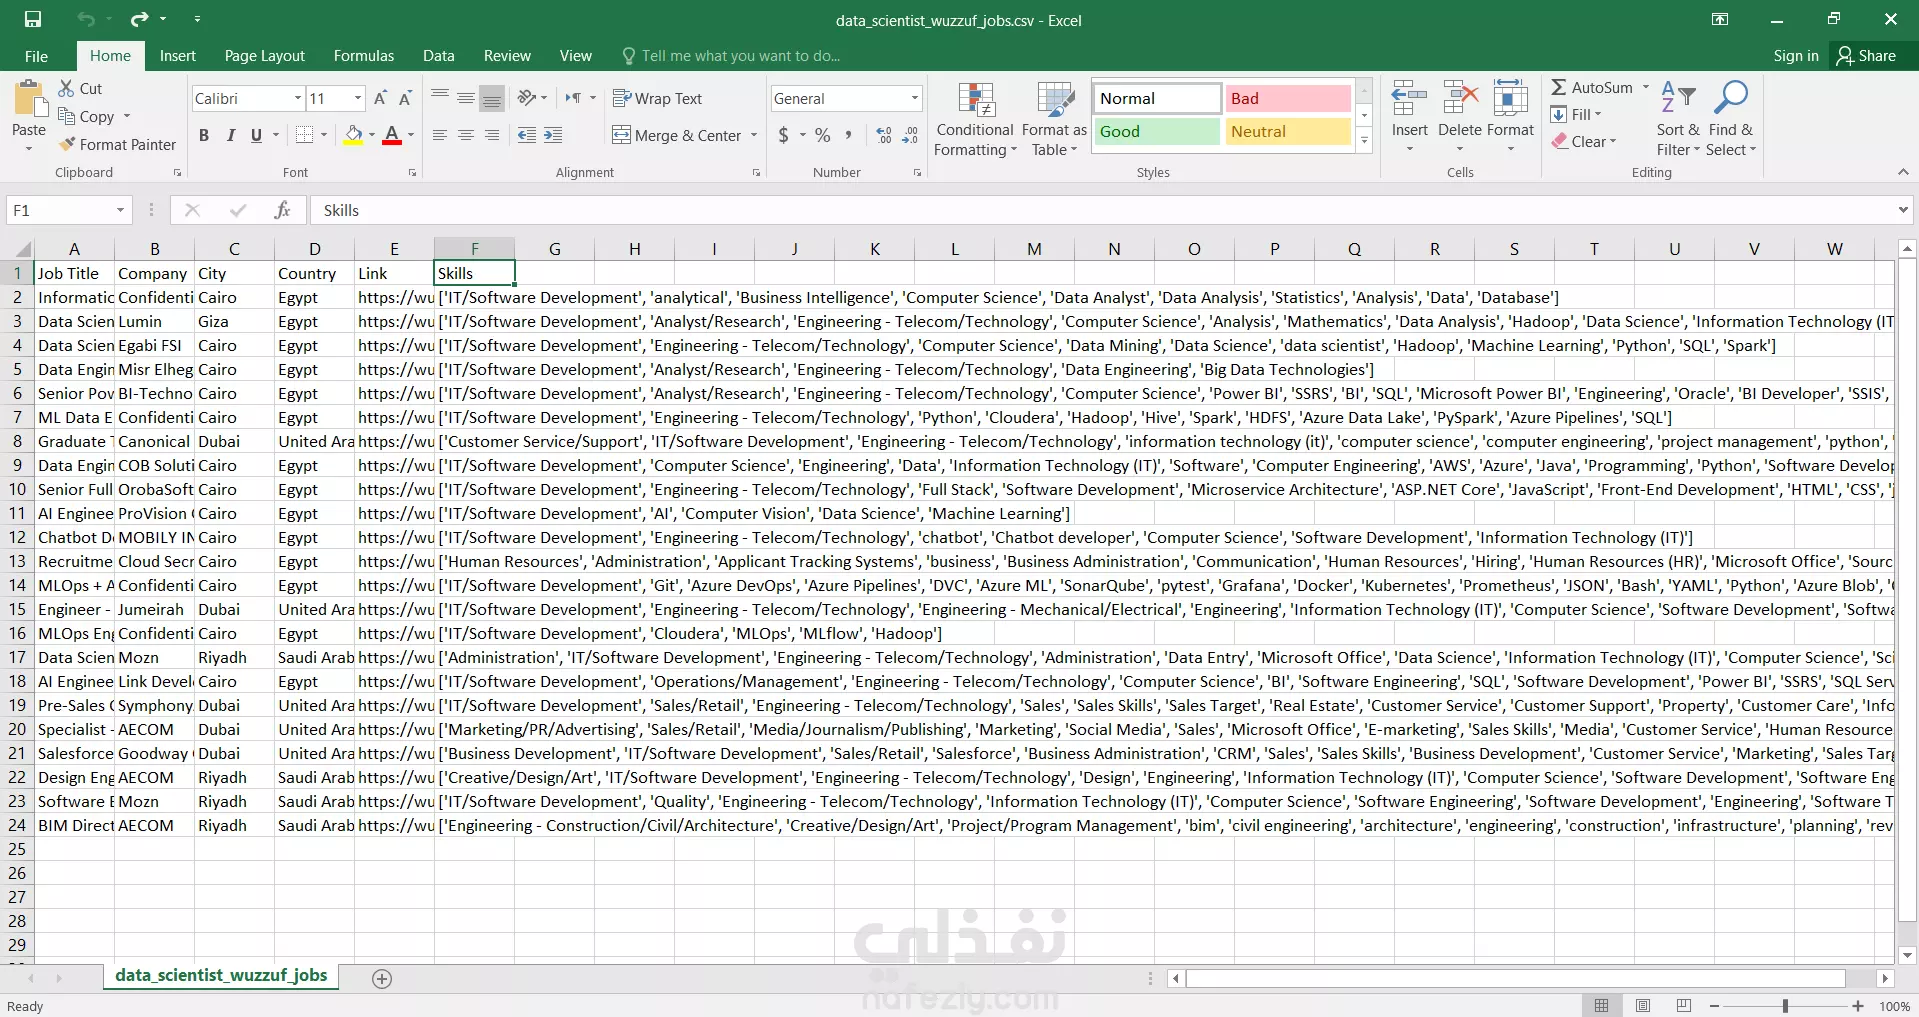Open Find & Select magnifier
Image resolution: width=1919 pixels, height=1017 pixels.
click(1731, 118)
